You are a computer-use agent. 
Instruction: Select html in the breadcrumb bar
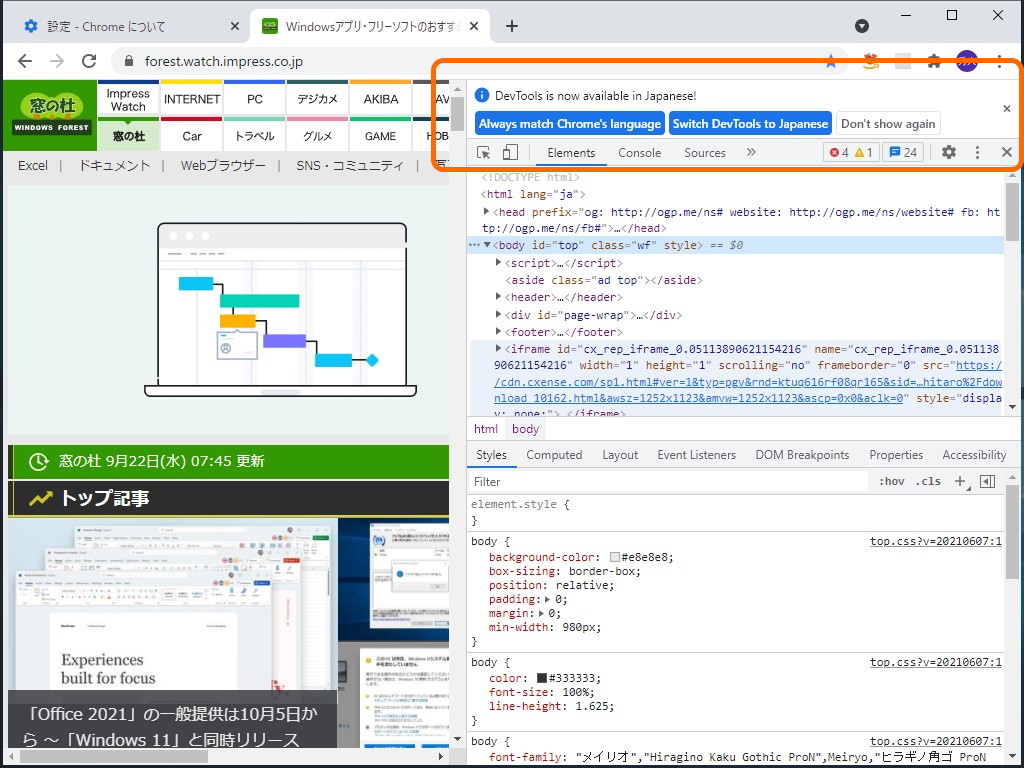click(x=485, y=429)
